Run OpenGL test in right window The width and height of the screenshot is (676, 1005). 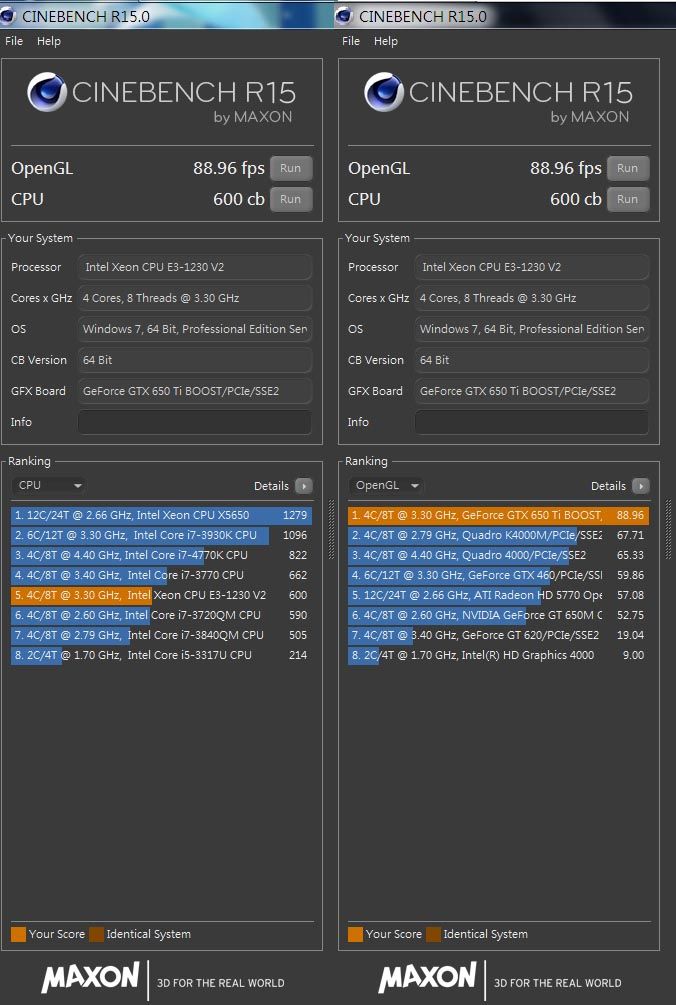[x=627, y=169]
